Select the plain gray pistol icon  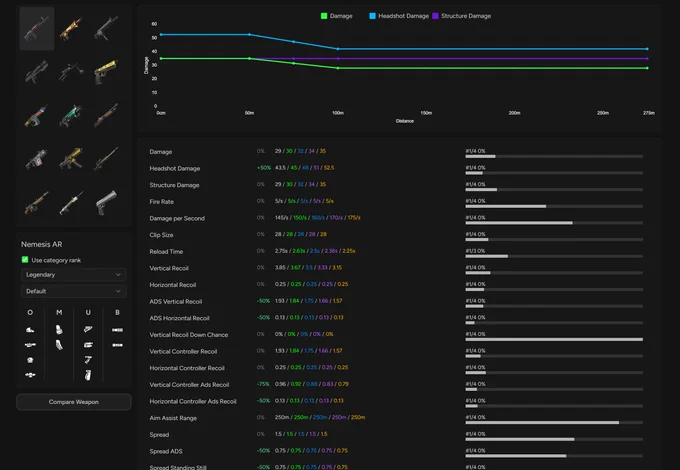click(106, 202)
